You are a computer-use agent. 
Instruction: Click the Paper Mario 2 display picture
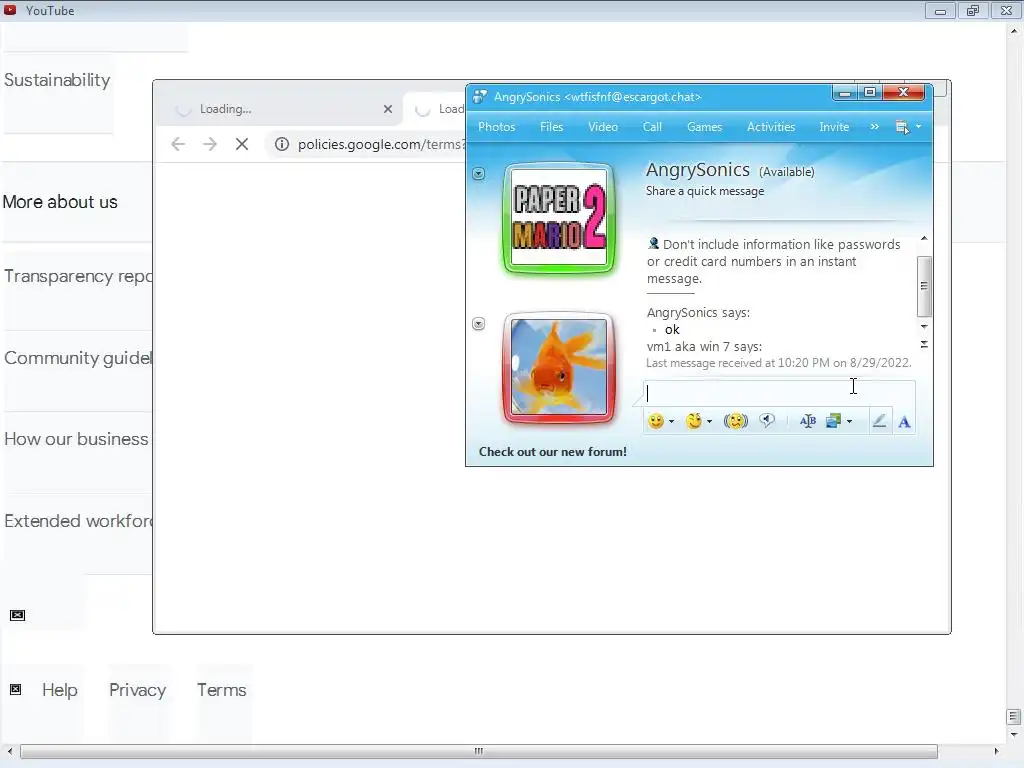[559, 217]
